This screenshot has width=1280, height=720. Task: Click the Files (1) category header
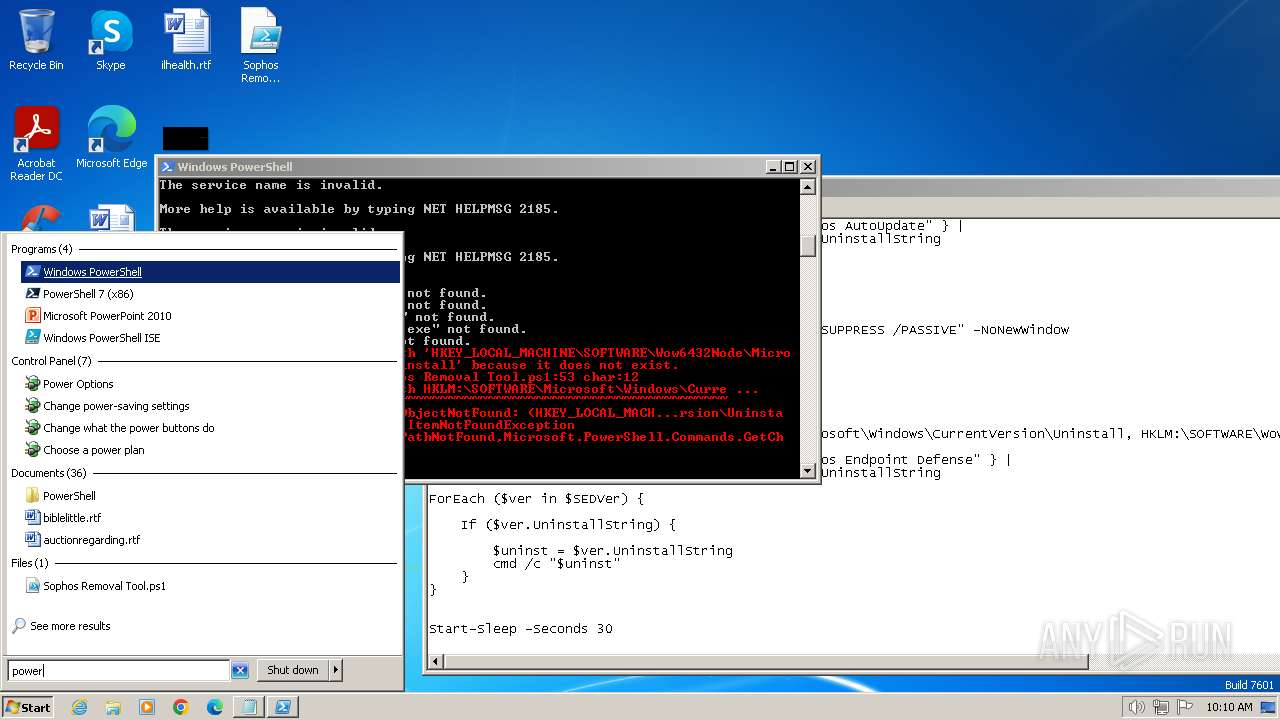click(30, 563)
